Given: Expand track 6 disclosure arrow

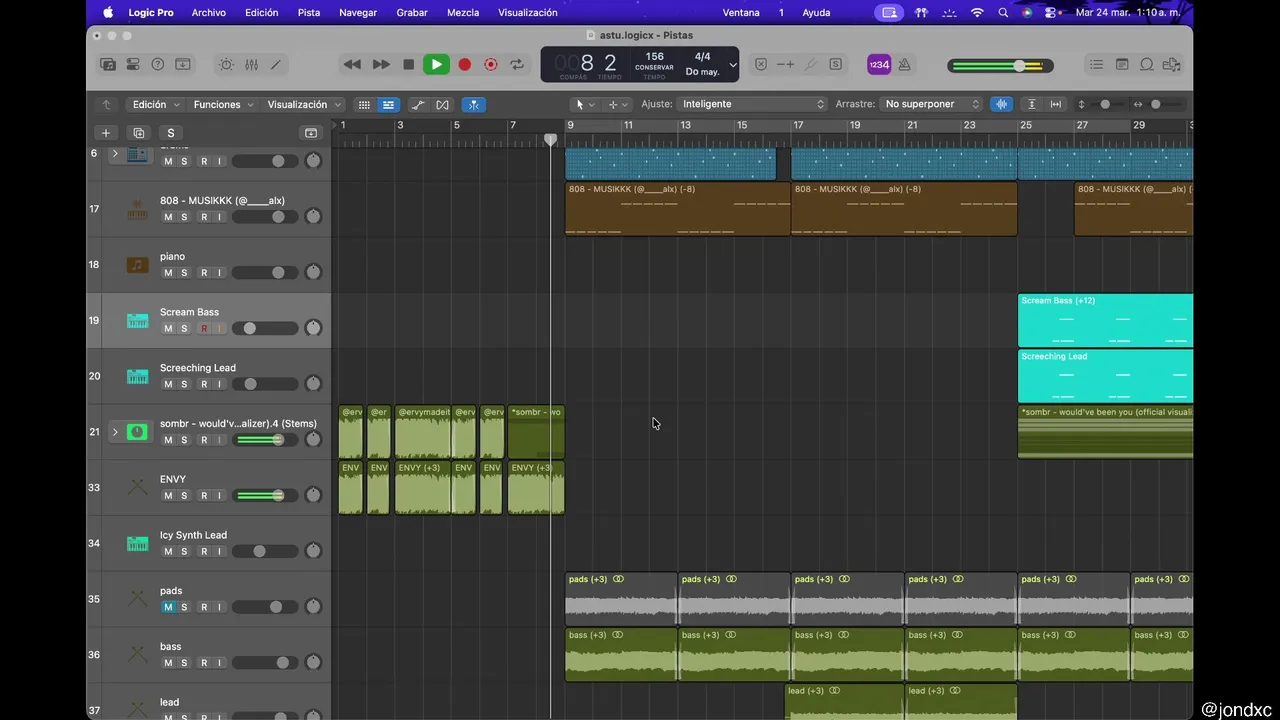Looking at the screenshot, I should (114, 154).
